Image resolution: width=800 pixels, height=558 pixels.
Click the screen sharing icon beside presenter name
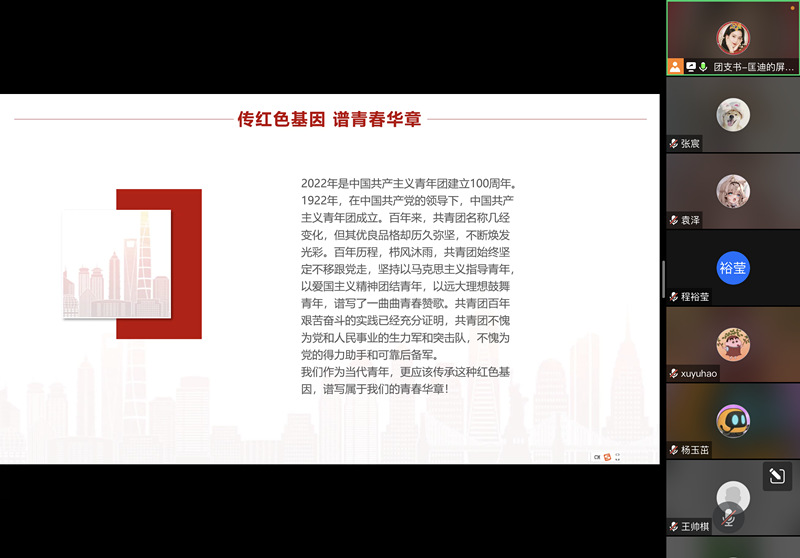coord(691,67)
